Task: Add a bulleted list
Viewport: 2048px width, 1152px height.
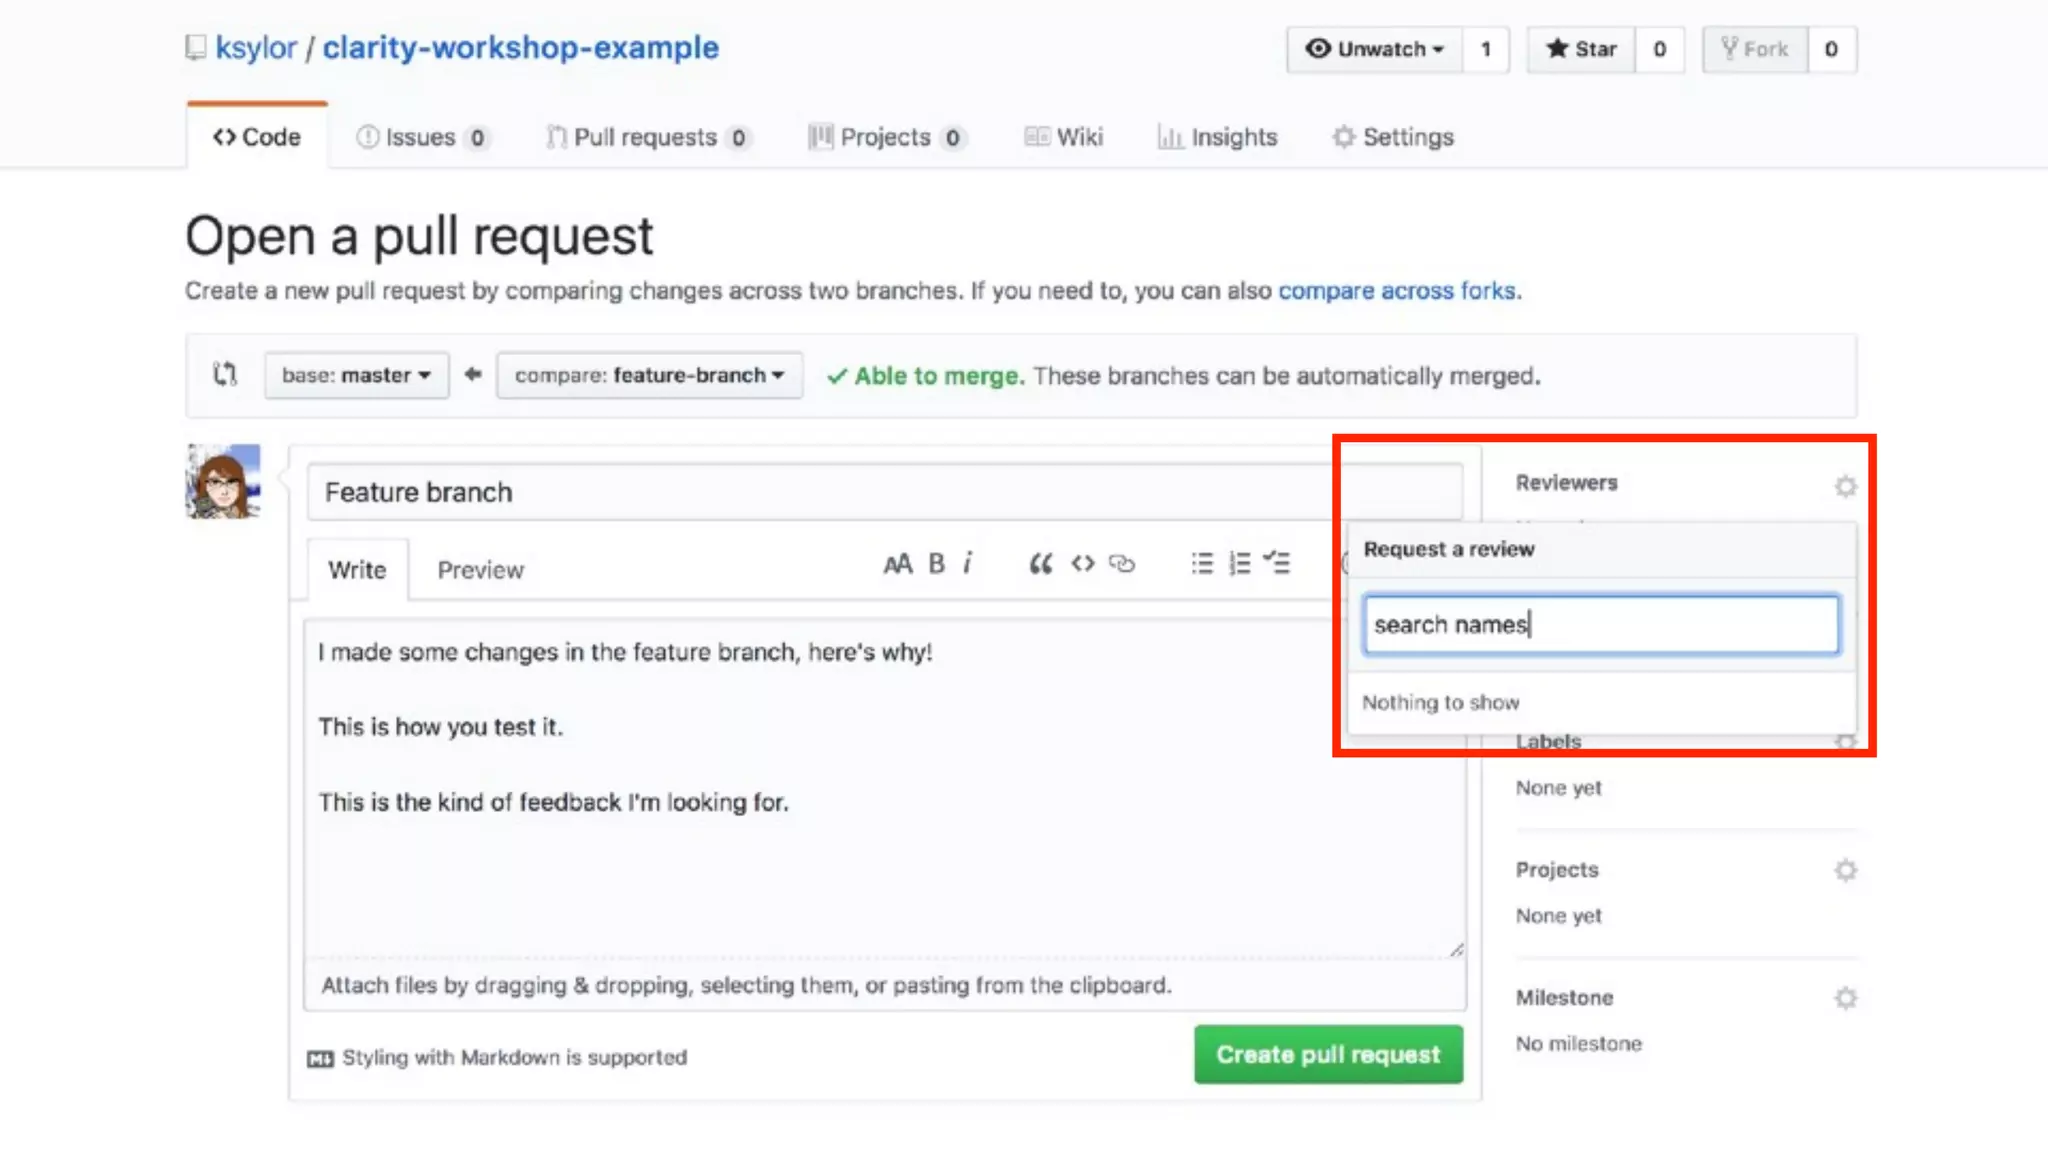Action: 1202,564
